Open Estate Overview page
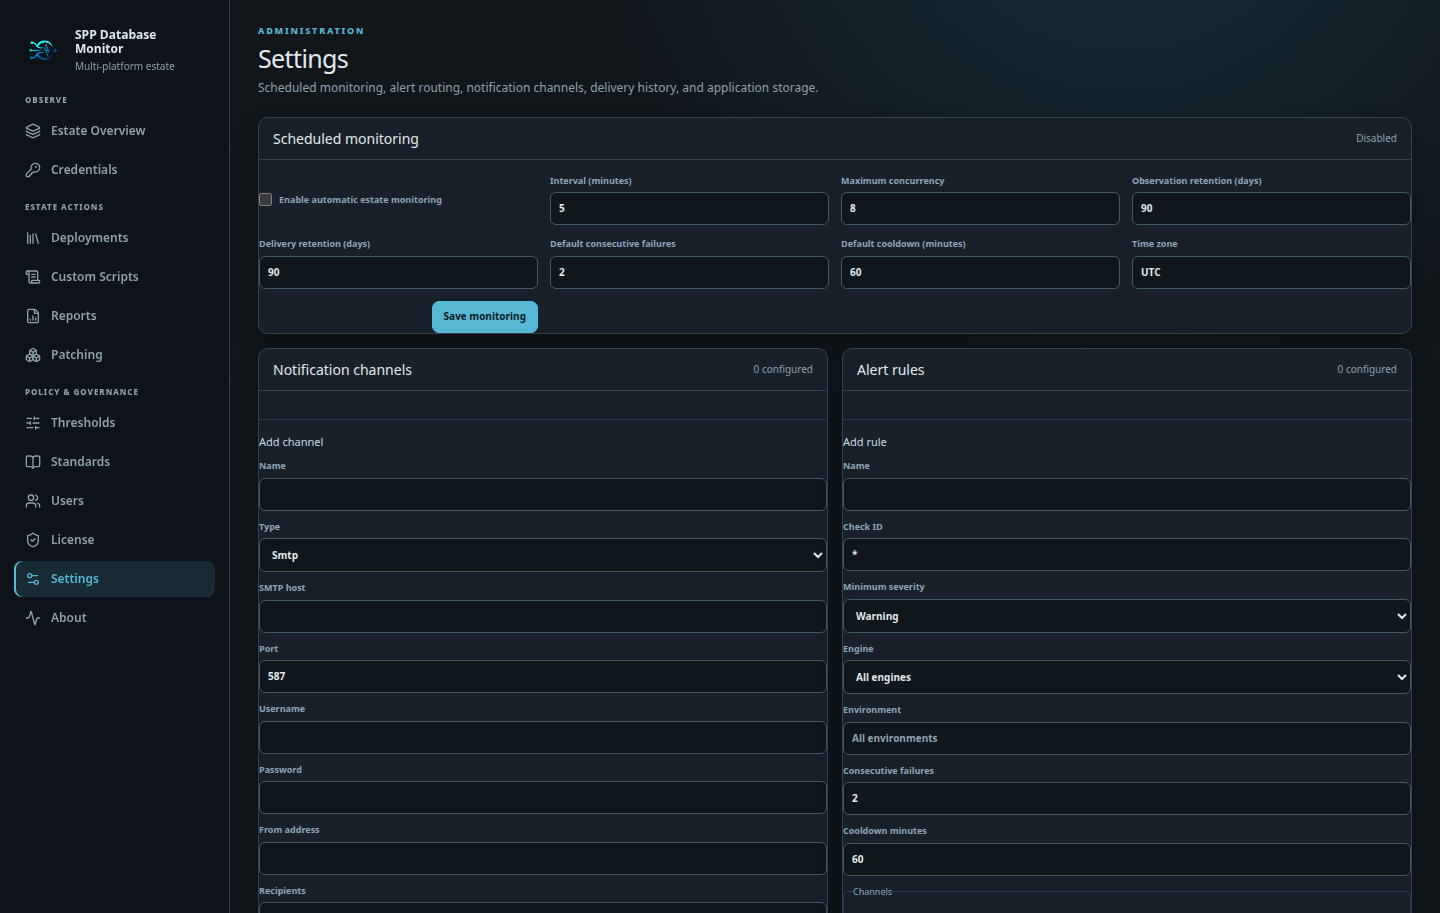The width and height of the screenshot is (1440, 913). [x=115, y=131]
